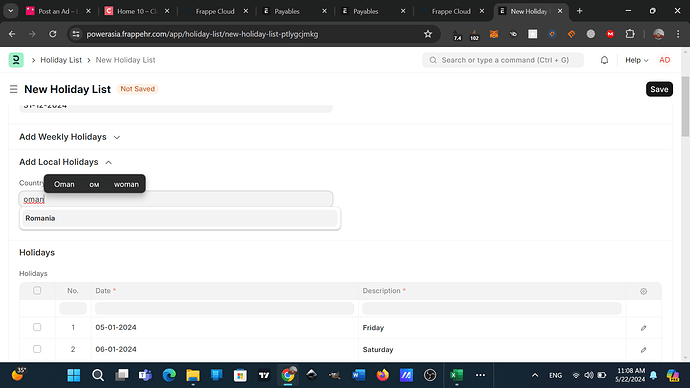
Task: Reload the page in Chrome
Action: click(52, 34)
